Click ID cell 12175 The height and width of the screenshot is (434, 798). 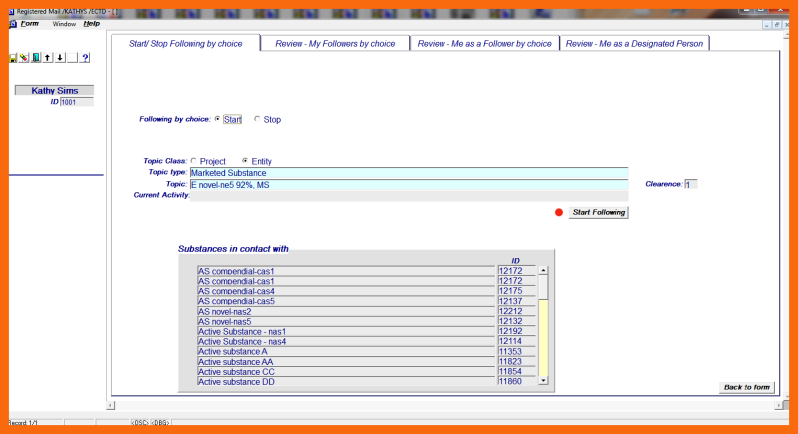(517, 291)
